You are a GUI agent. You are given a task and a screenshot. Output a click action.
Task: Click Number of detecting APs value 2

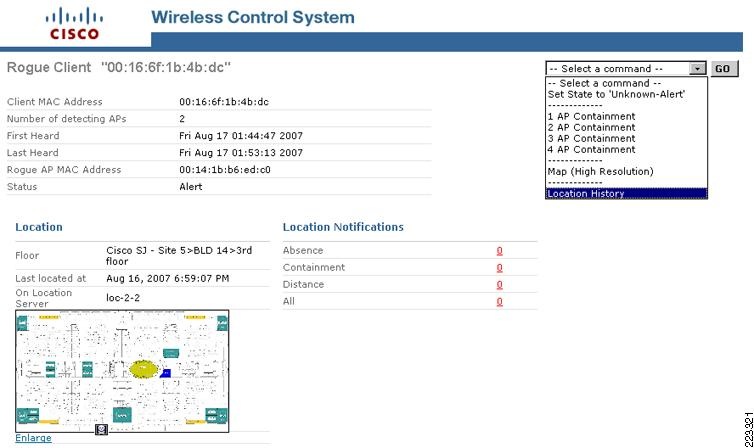tap(182, 119)
